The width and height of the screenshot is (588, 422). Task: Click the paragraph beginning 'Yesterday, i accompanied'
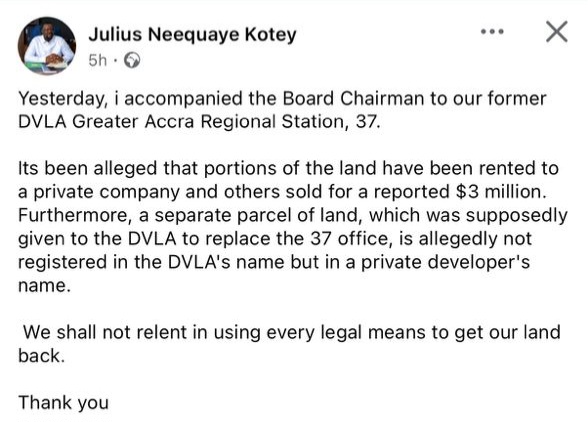click(x=282, y=110)
